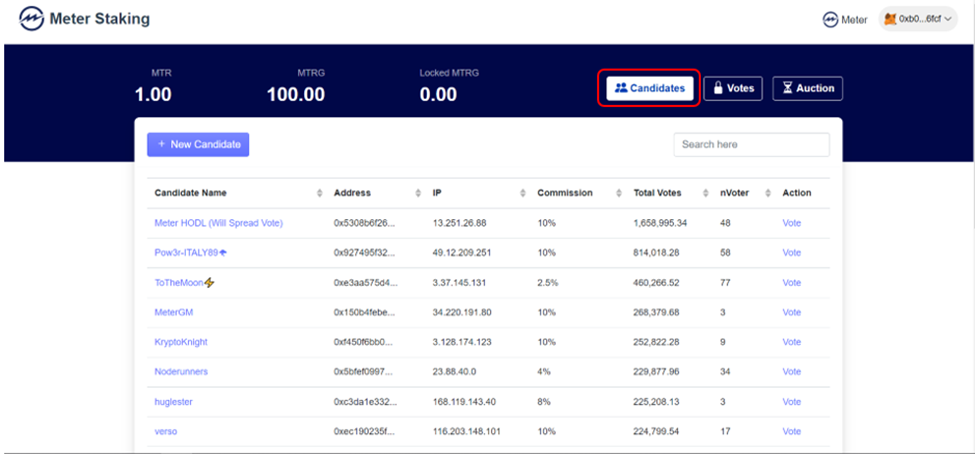Vote for Meter HODL candidate
The image size is (975, 454).
click(x=792, y=223)
